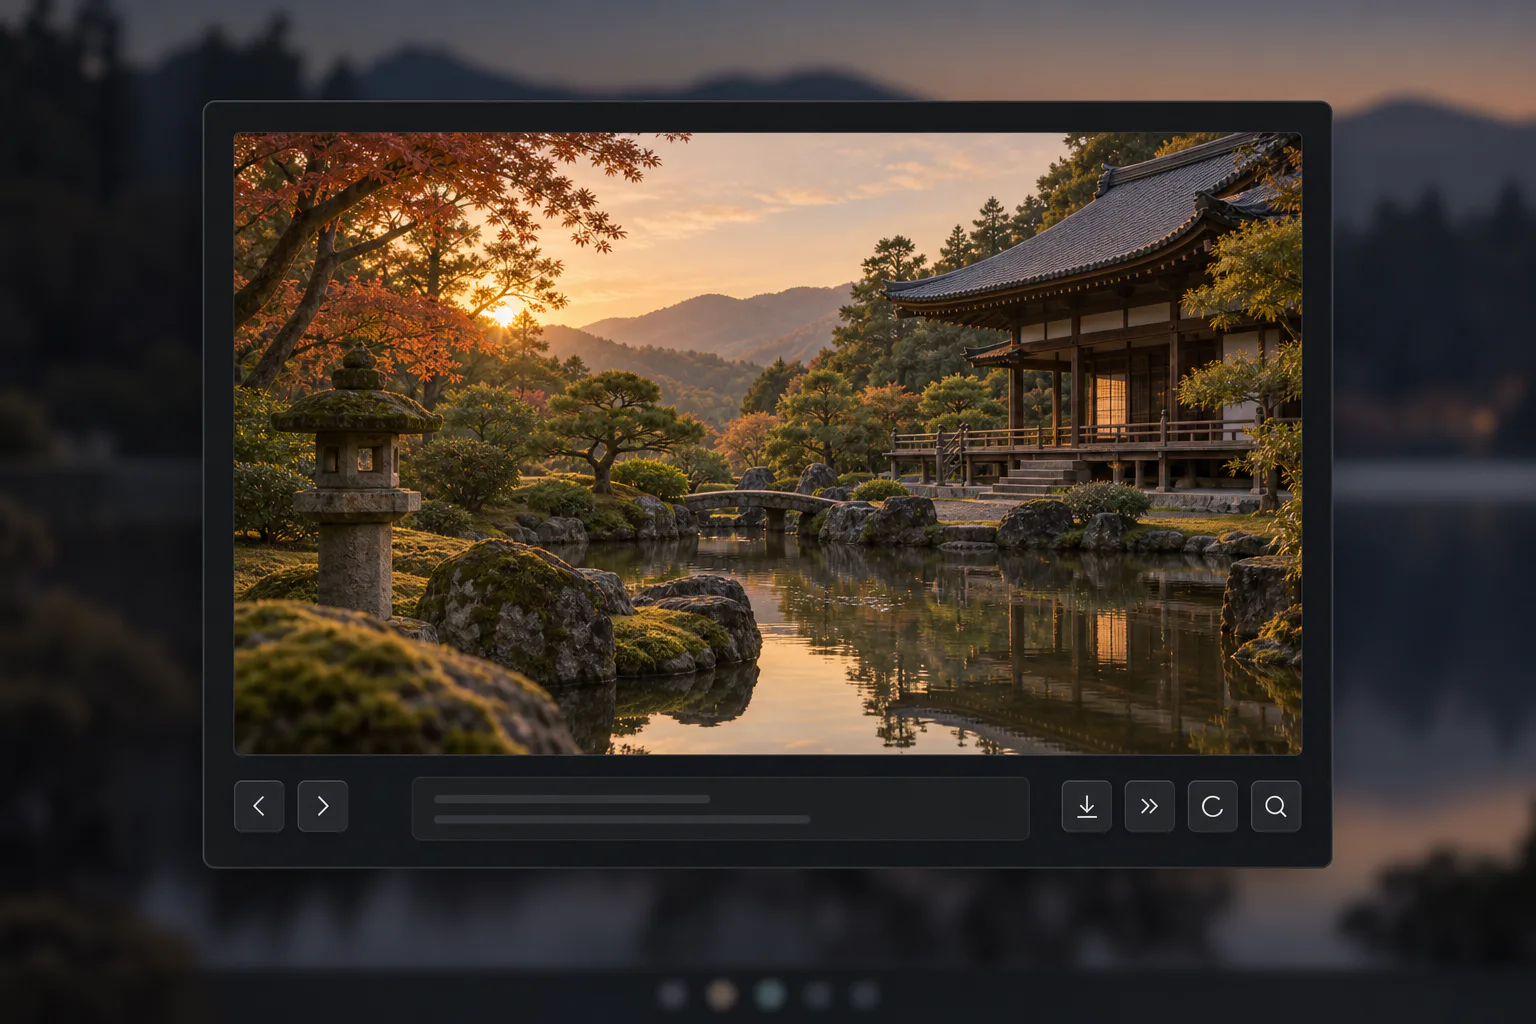Advance to the next image with right chevron
The image size is (1536, 1024).
click(323, 806)
